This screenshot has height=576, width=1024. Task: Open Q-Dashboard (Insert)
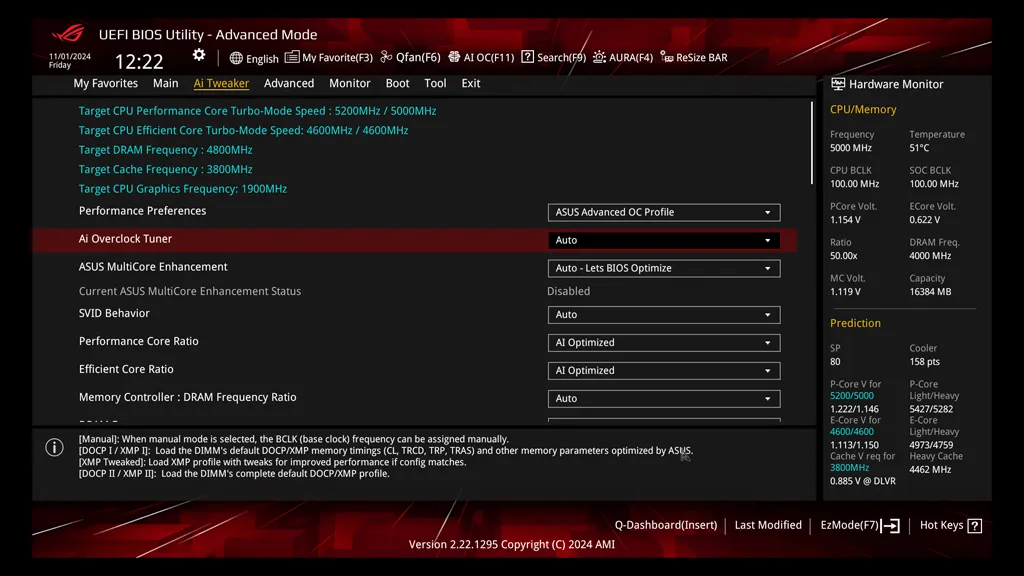click(x=665, y=526)
